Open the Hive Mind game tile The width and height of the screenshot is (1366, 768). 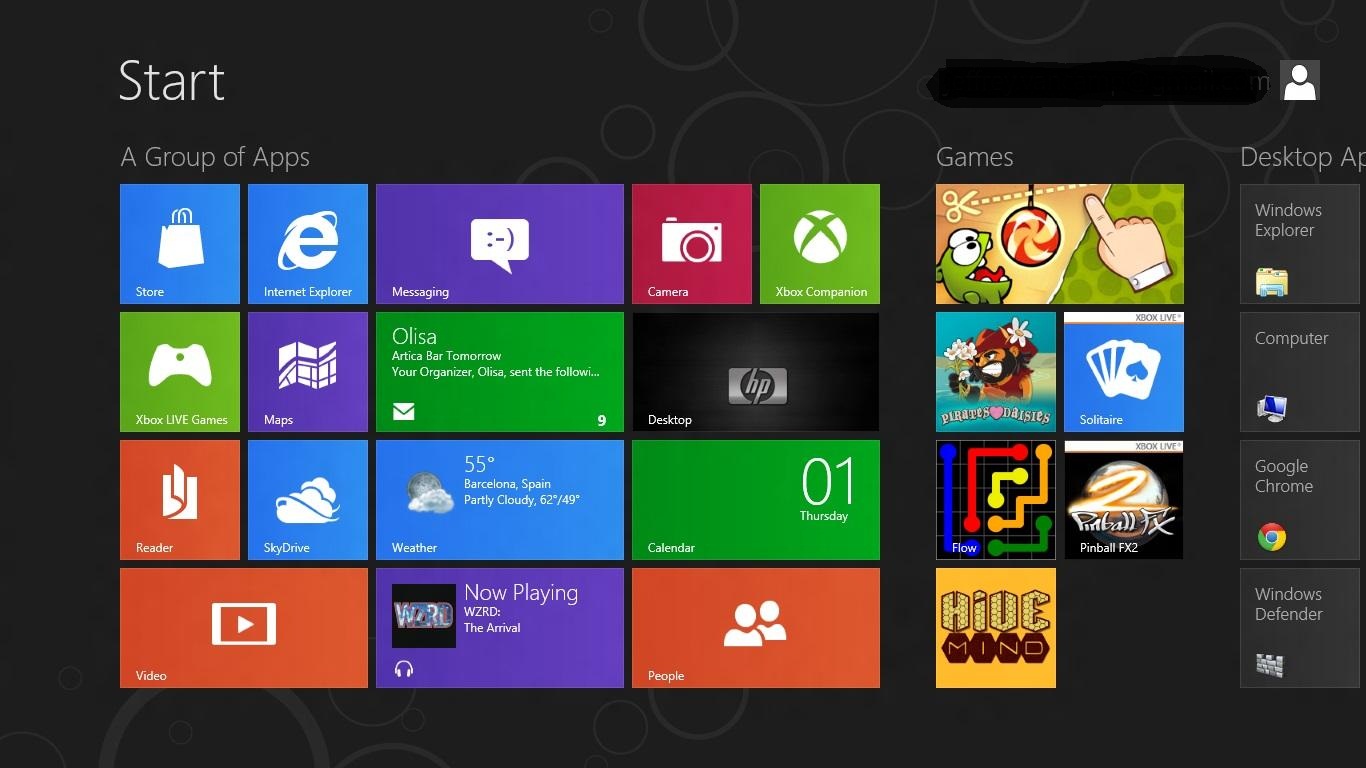pyautogui.click(x=996, y=628)
